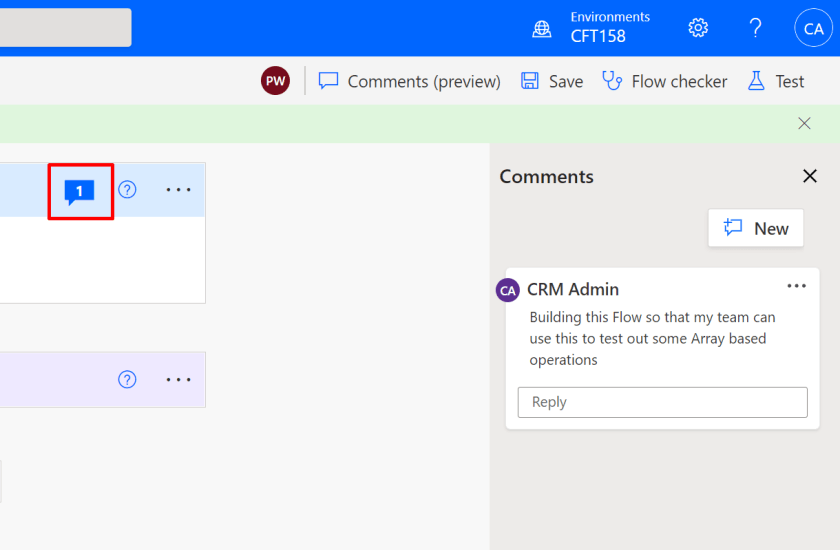Open the CA account avatar in the header
Image resolution: width=840 pixels, height=550 pixels.
click(813, 28)
